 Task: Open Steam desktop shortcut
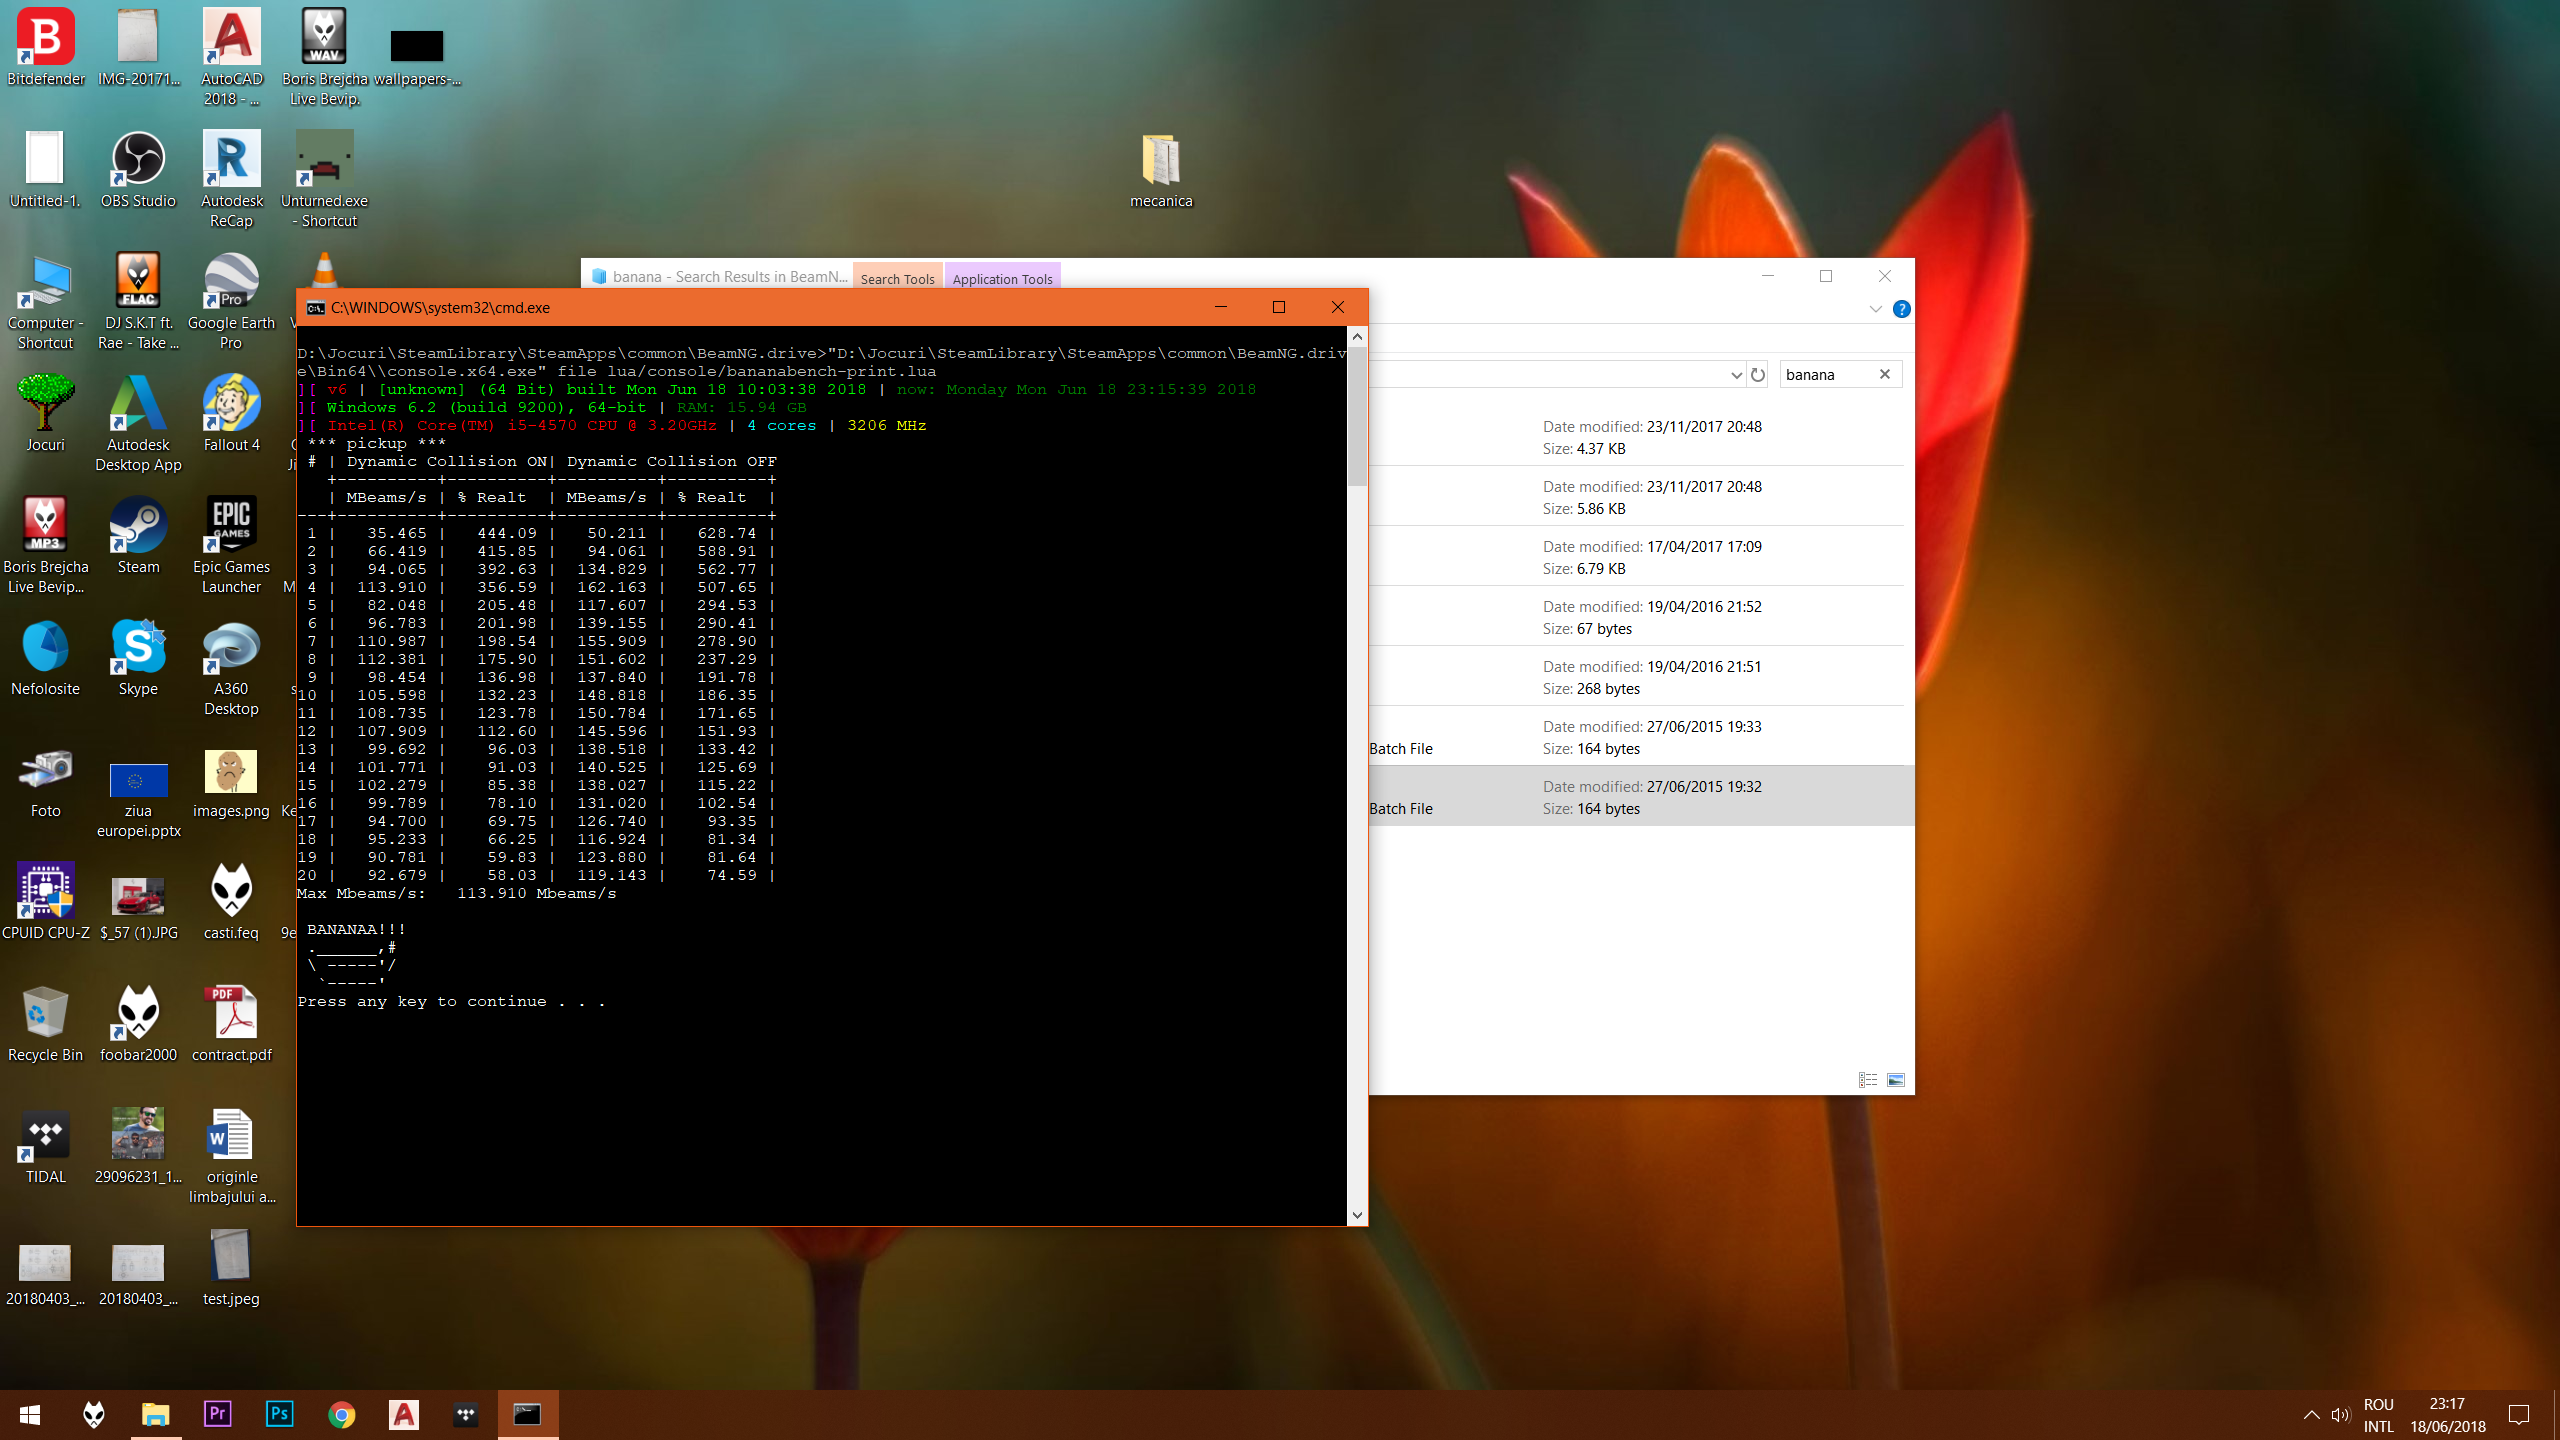click(x=138, y=526)
